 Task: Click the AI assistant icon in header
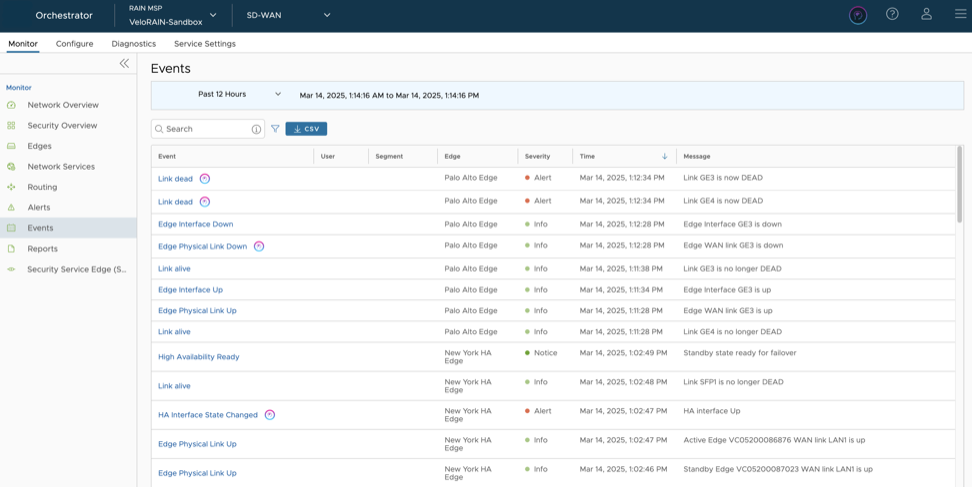[x=857, y=15]
